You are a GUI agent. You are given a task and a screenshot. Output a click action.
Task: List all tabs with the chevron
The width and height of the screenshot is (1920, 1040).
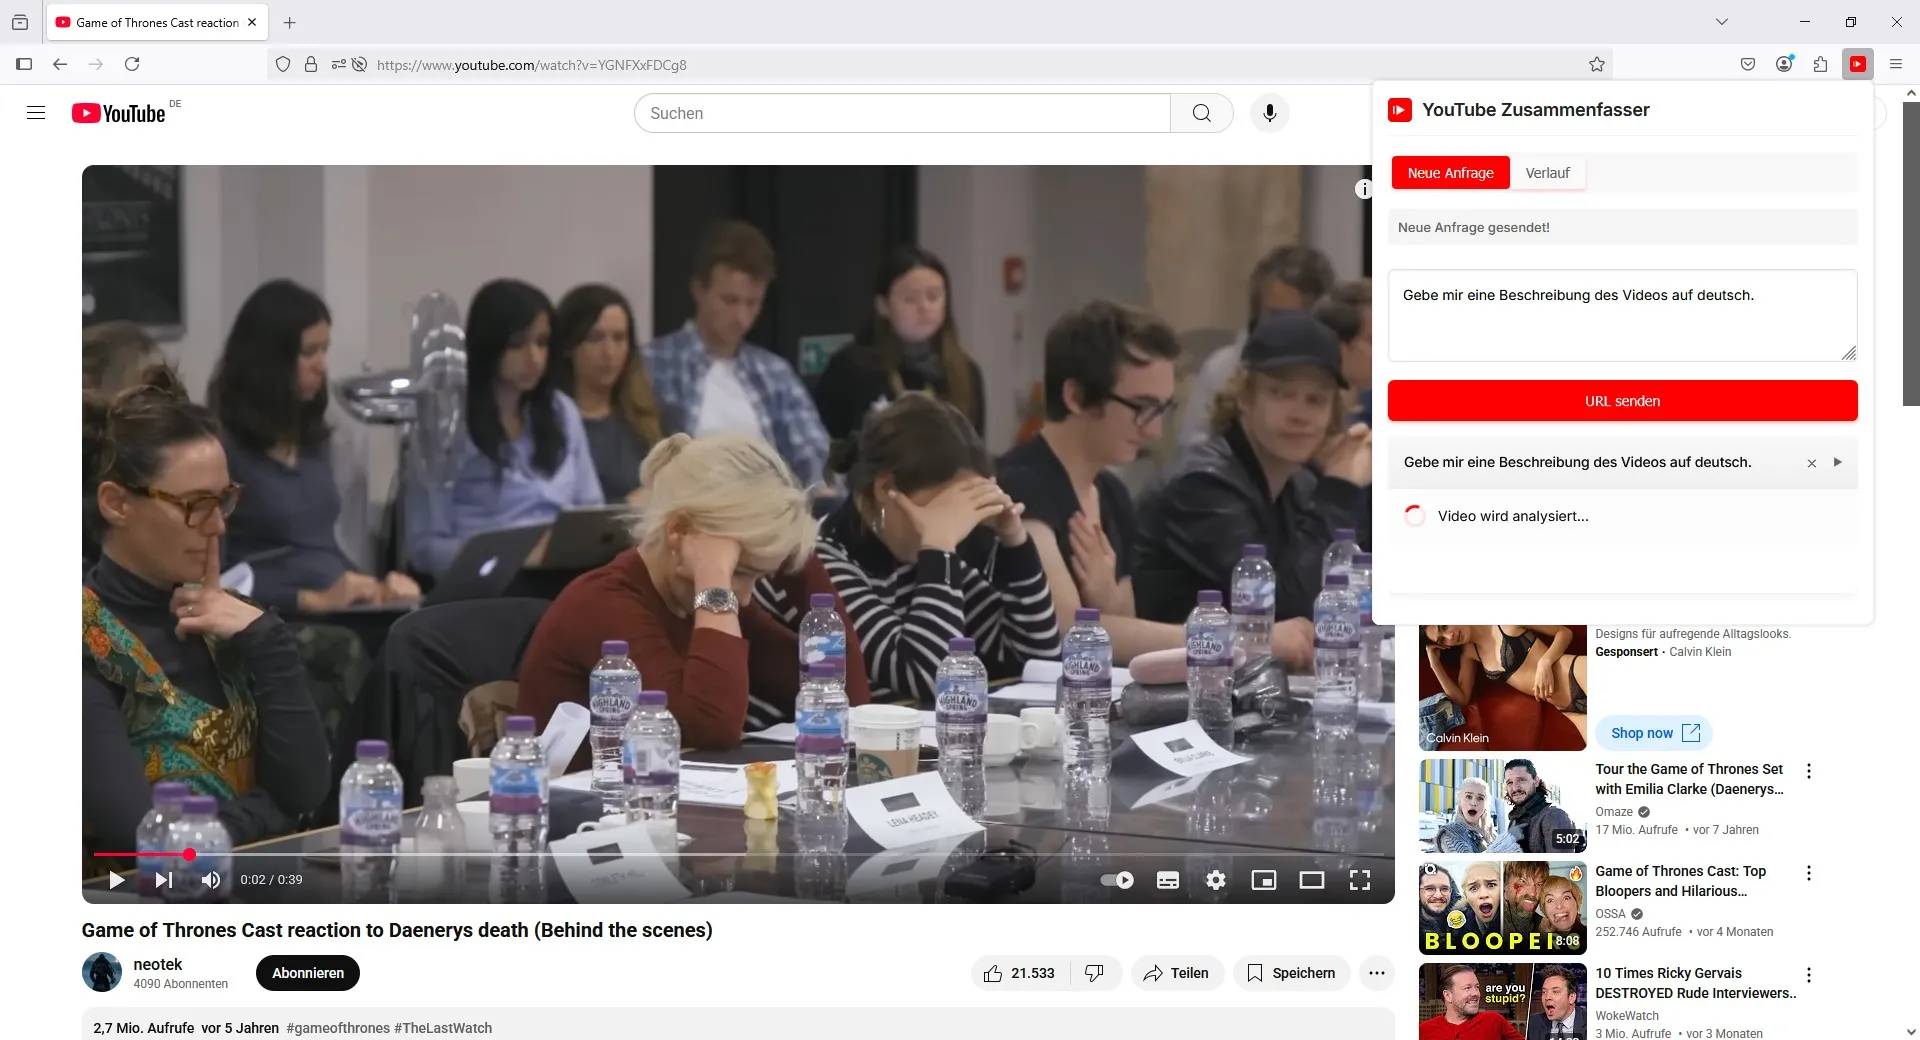coord(1722,22)
